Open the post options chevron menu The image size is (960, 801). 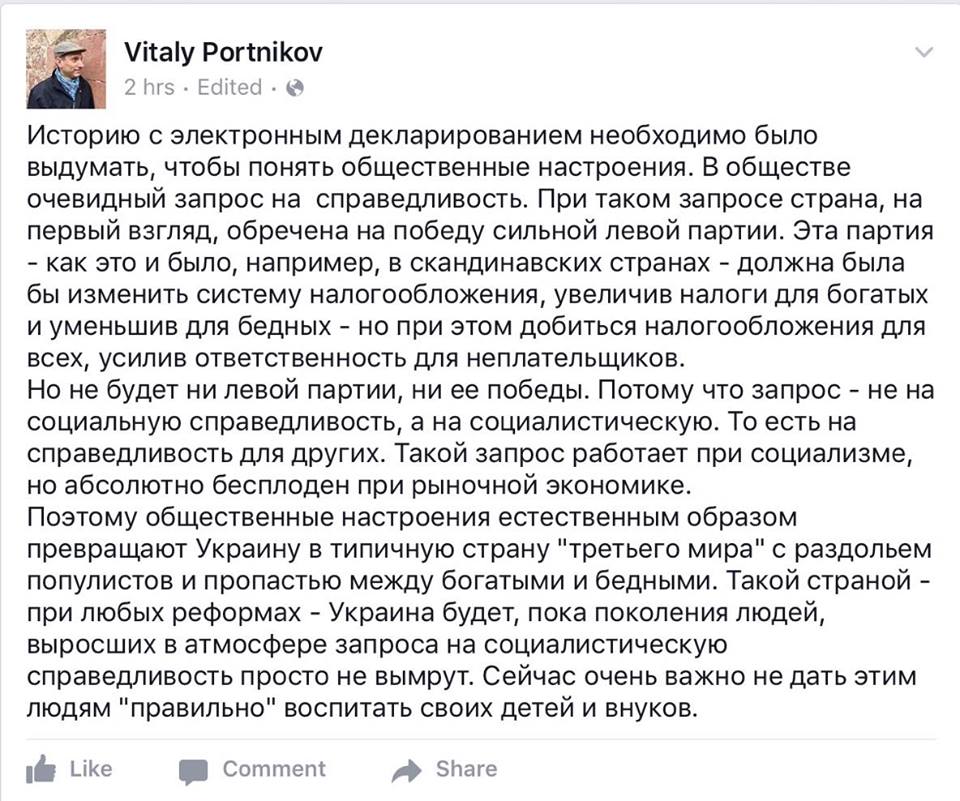(x=926, y=53)
